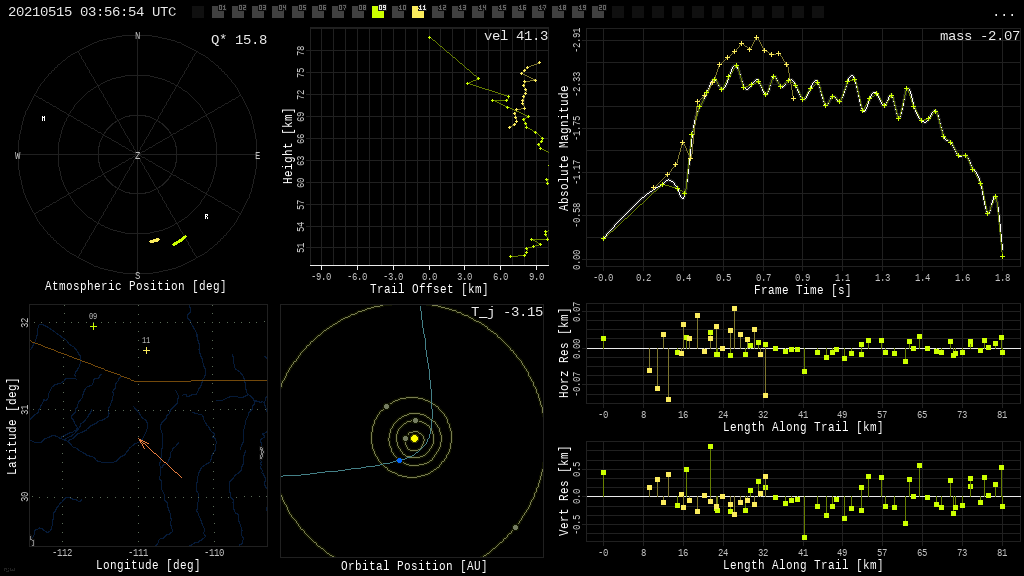The image size is (1024, 576).
Task: Select the blue Earth dot in orbit plot
Action: pyautogui.click(x=399, y=460)
